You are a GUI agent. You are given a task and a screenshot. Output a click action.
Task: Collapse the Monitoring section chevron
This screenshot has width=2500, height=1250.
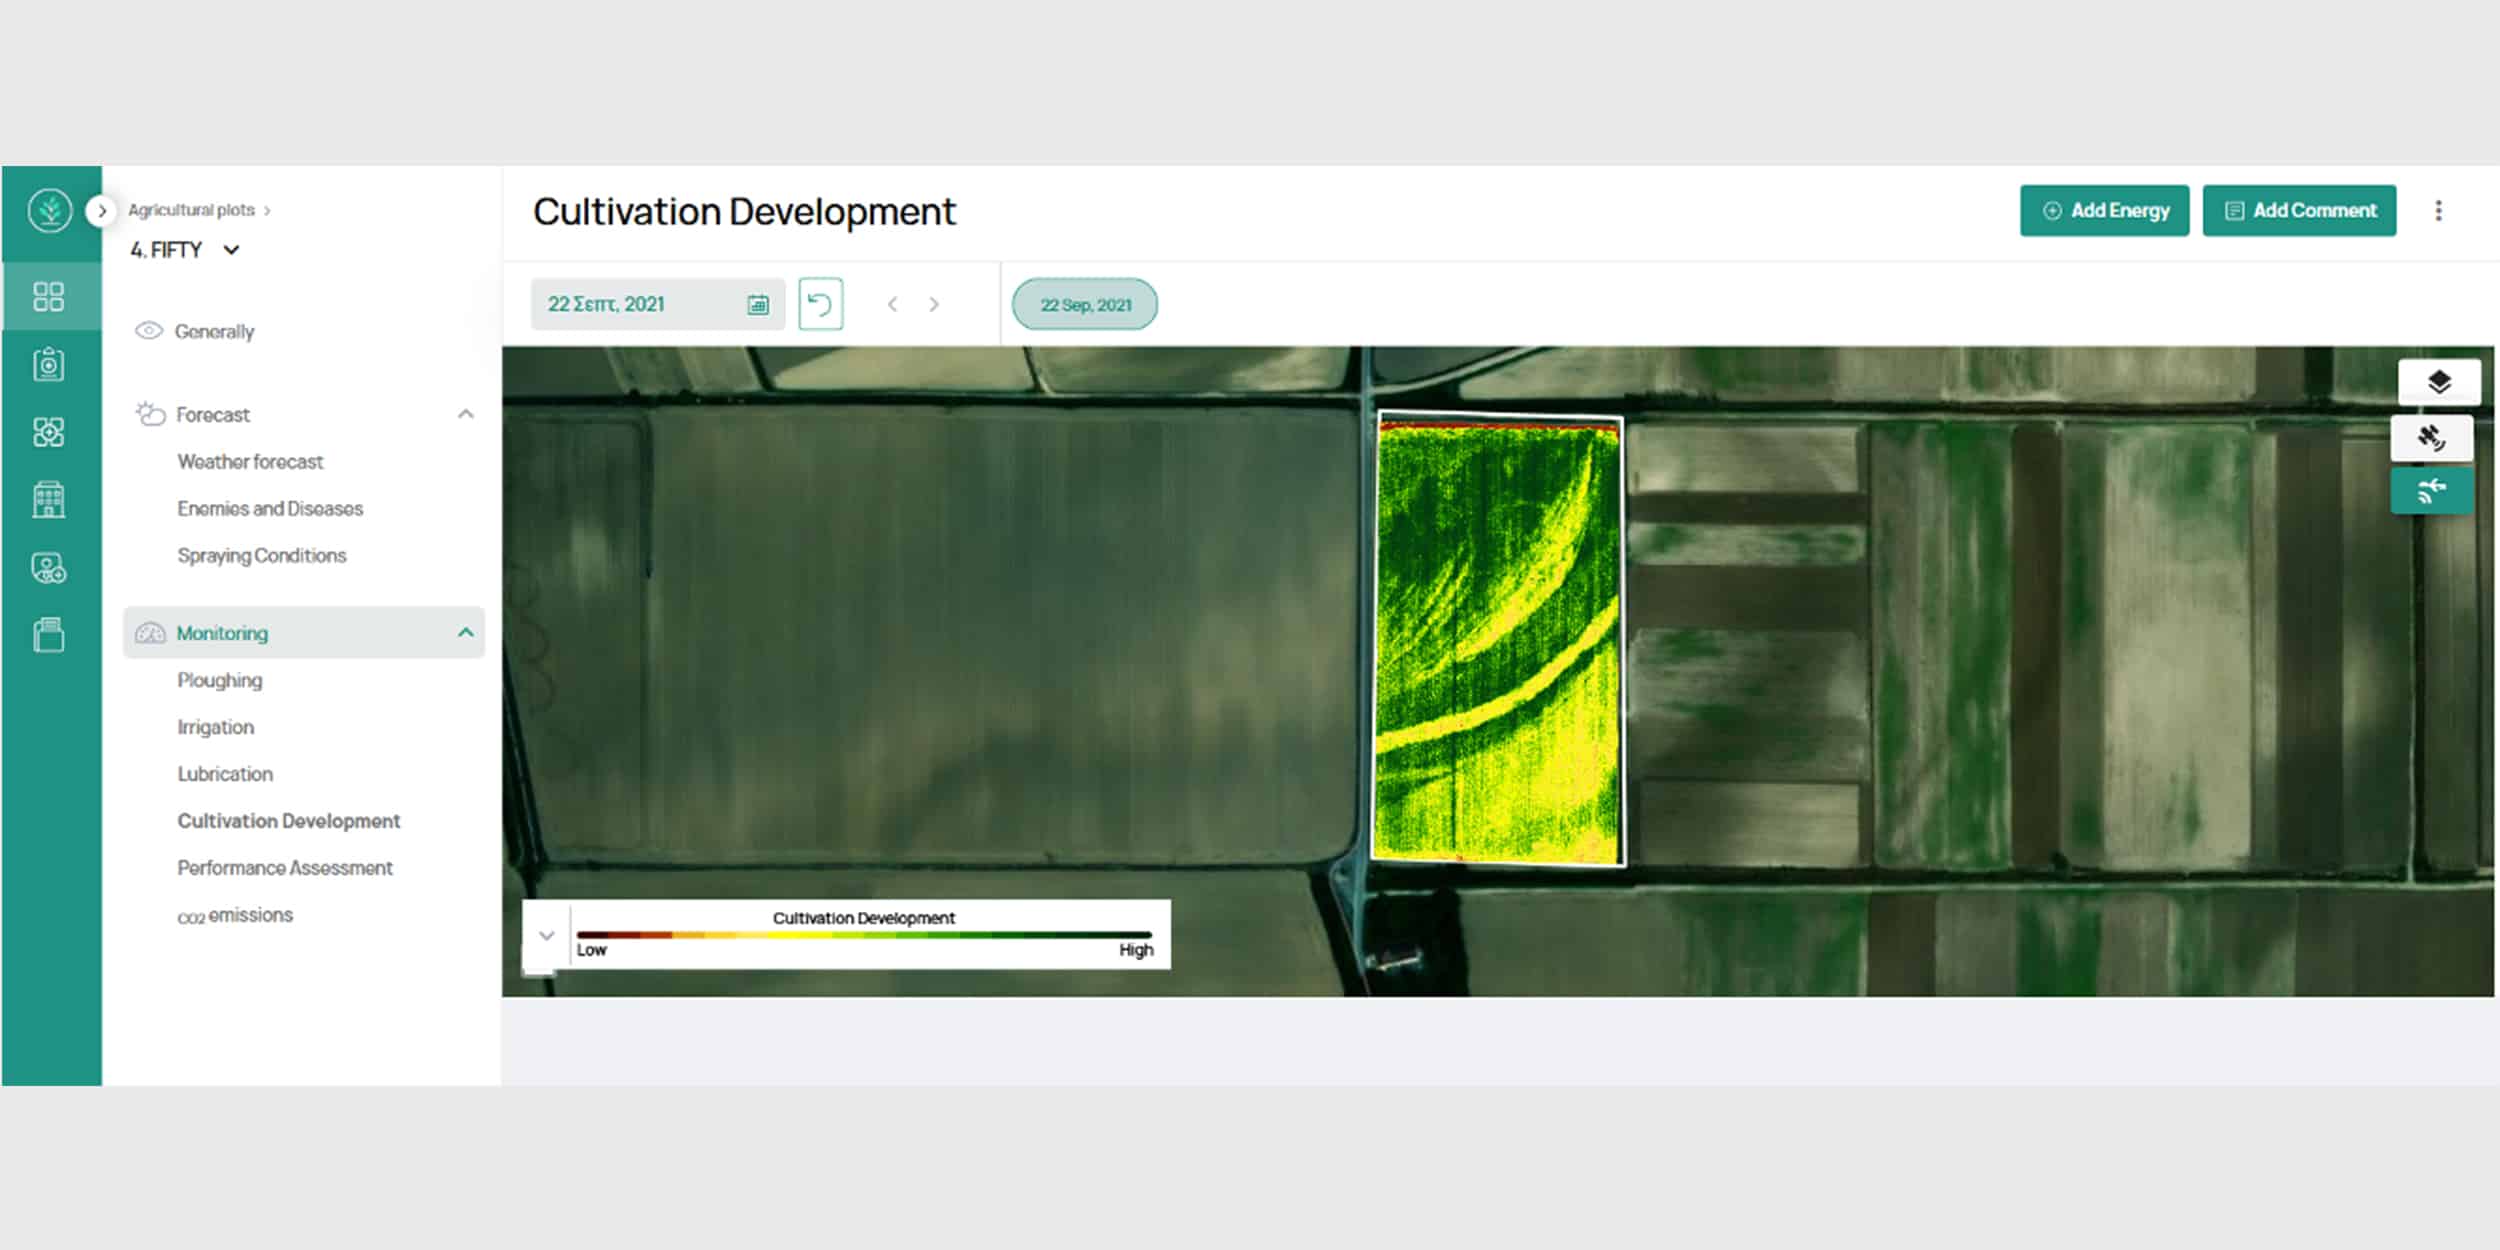465,632
